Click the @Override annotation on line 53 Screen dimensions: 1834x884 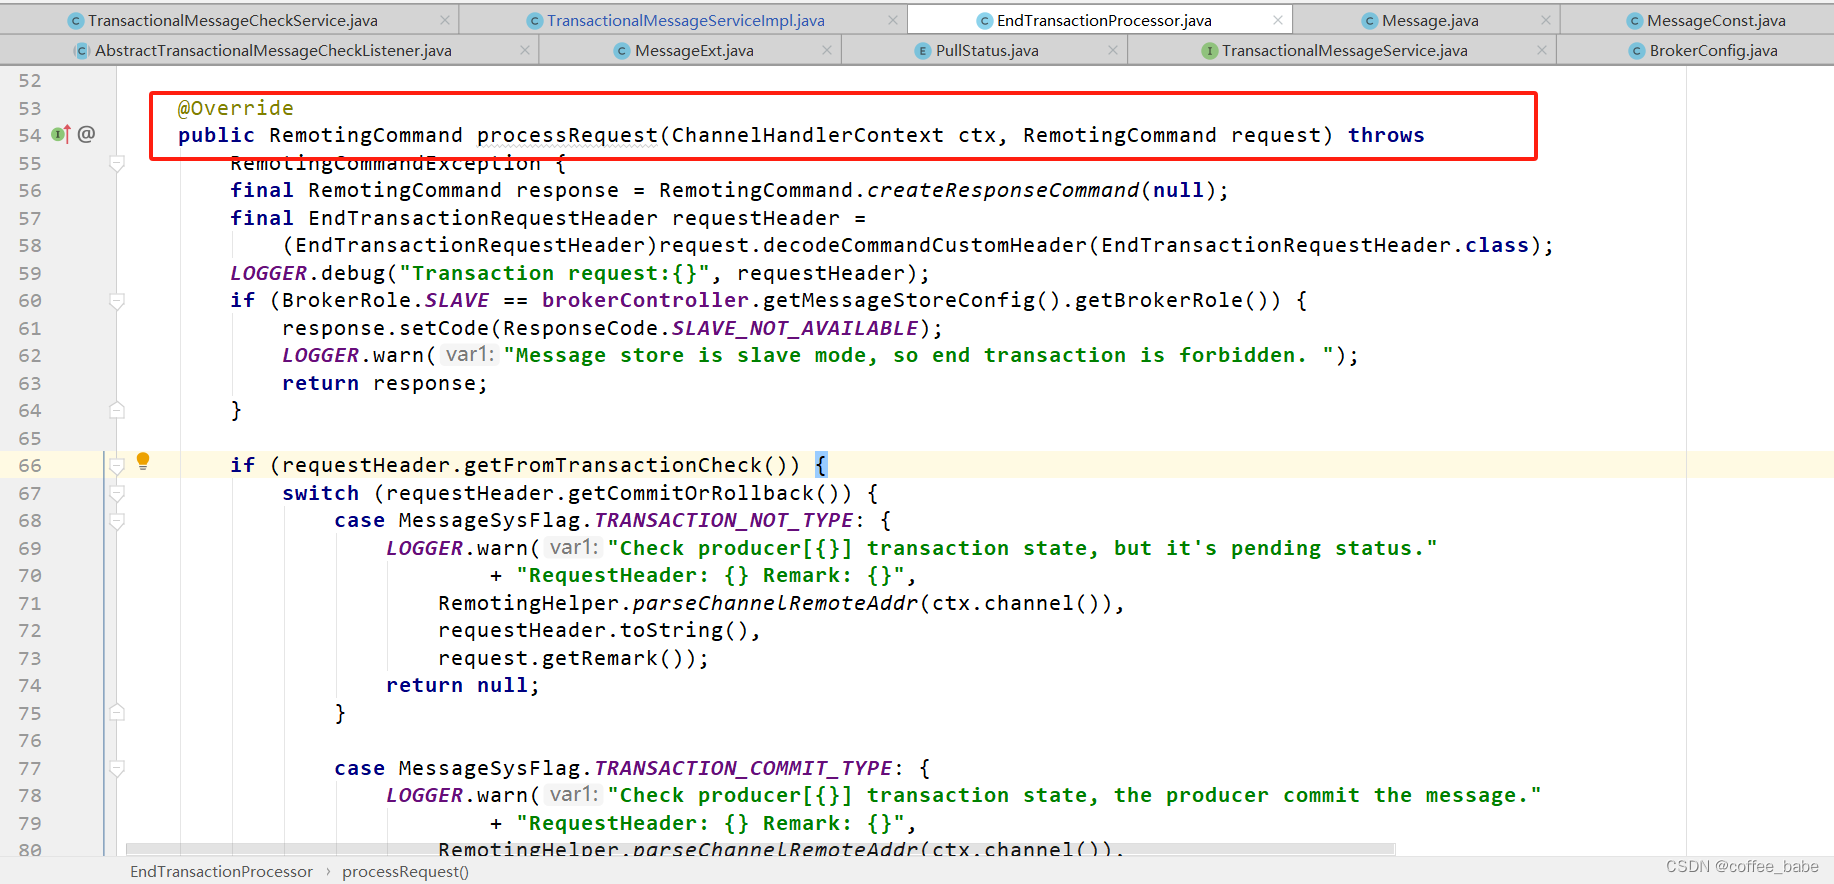pos(236,108)
